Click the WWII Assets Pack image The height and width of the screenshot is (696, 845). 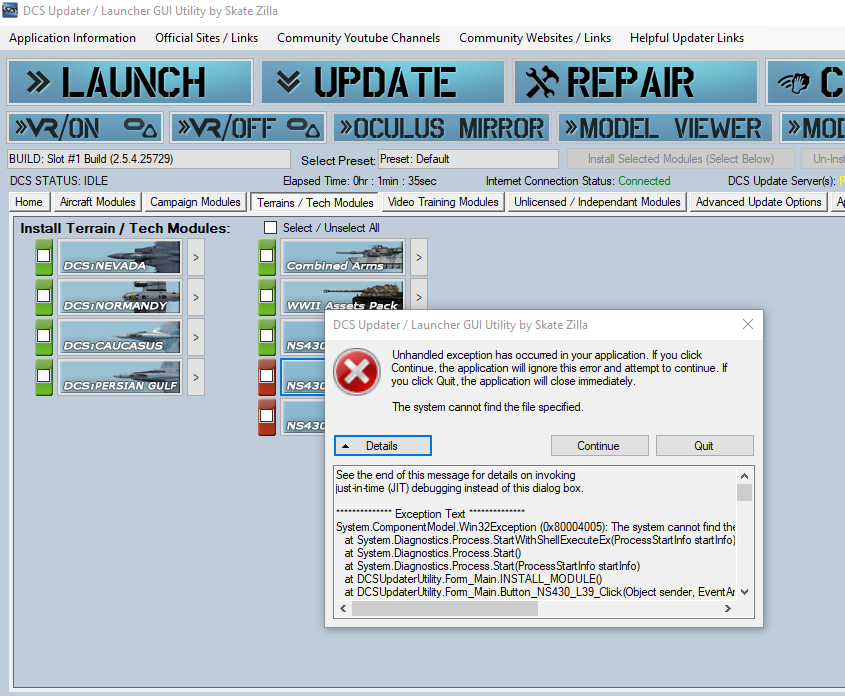[343, 295]
